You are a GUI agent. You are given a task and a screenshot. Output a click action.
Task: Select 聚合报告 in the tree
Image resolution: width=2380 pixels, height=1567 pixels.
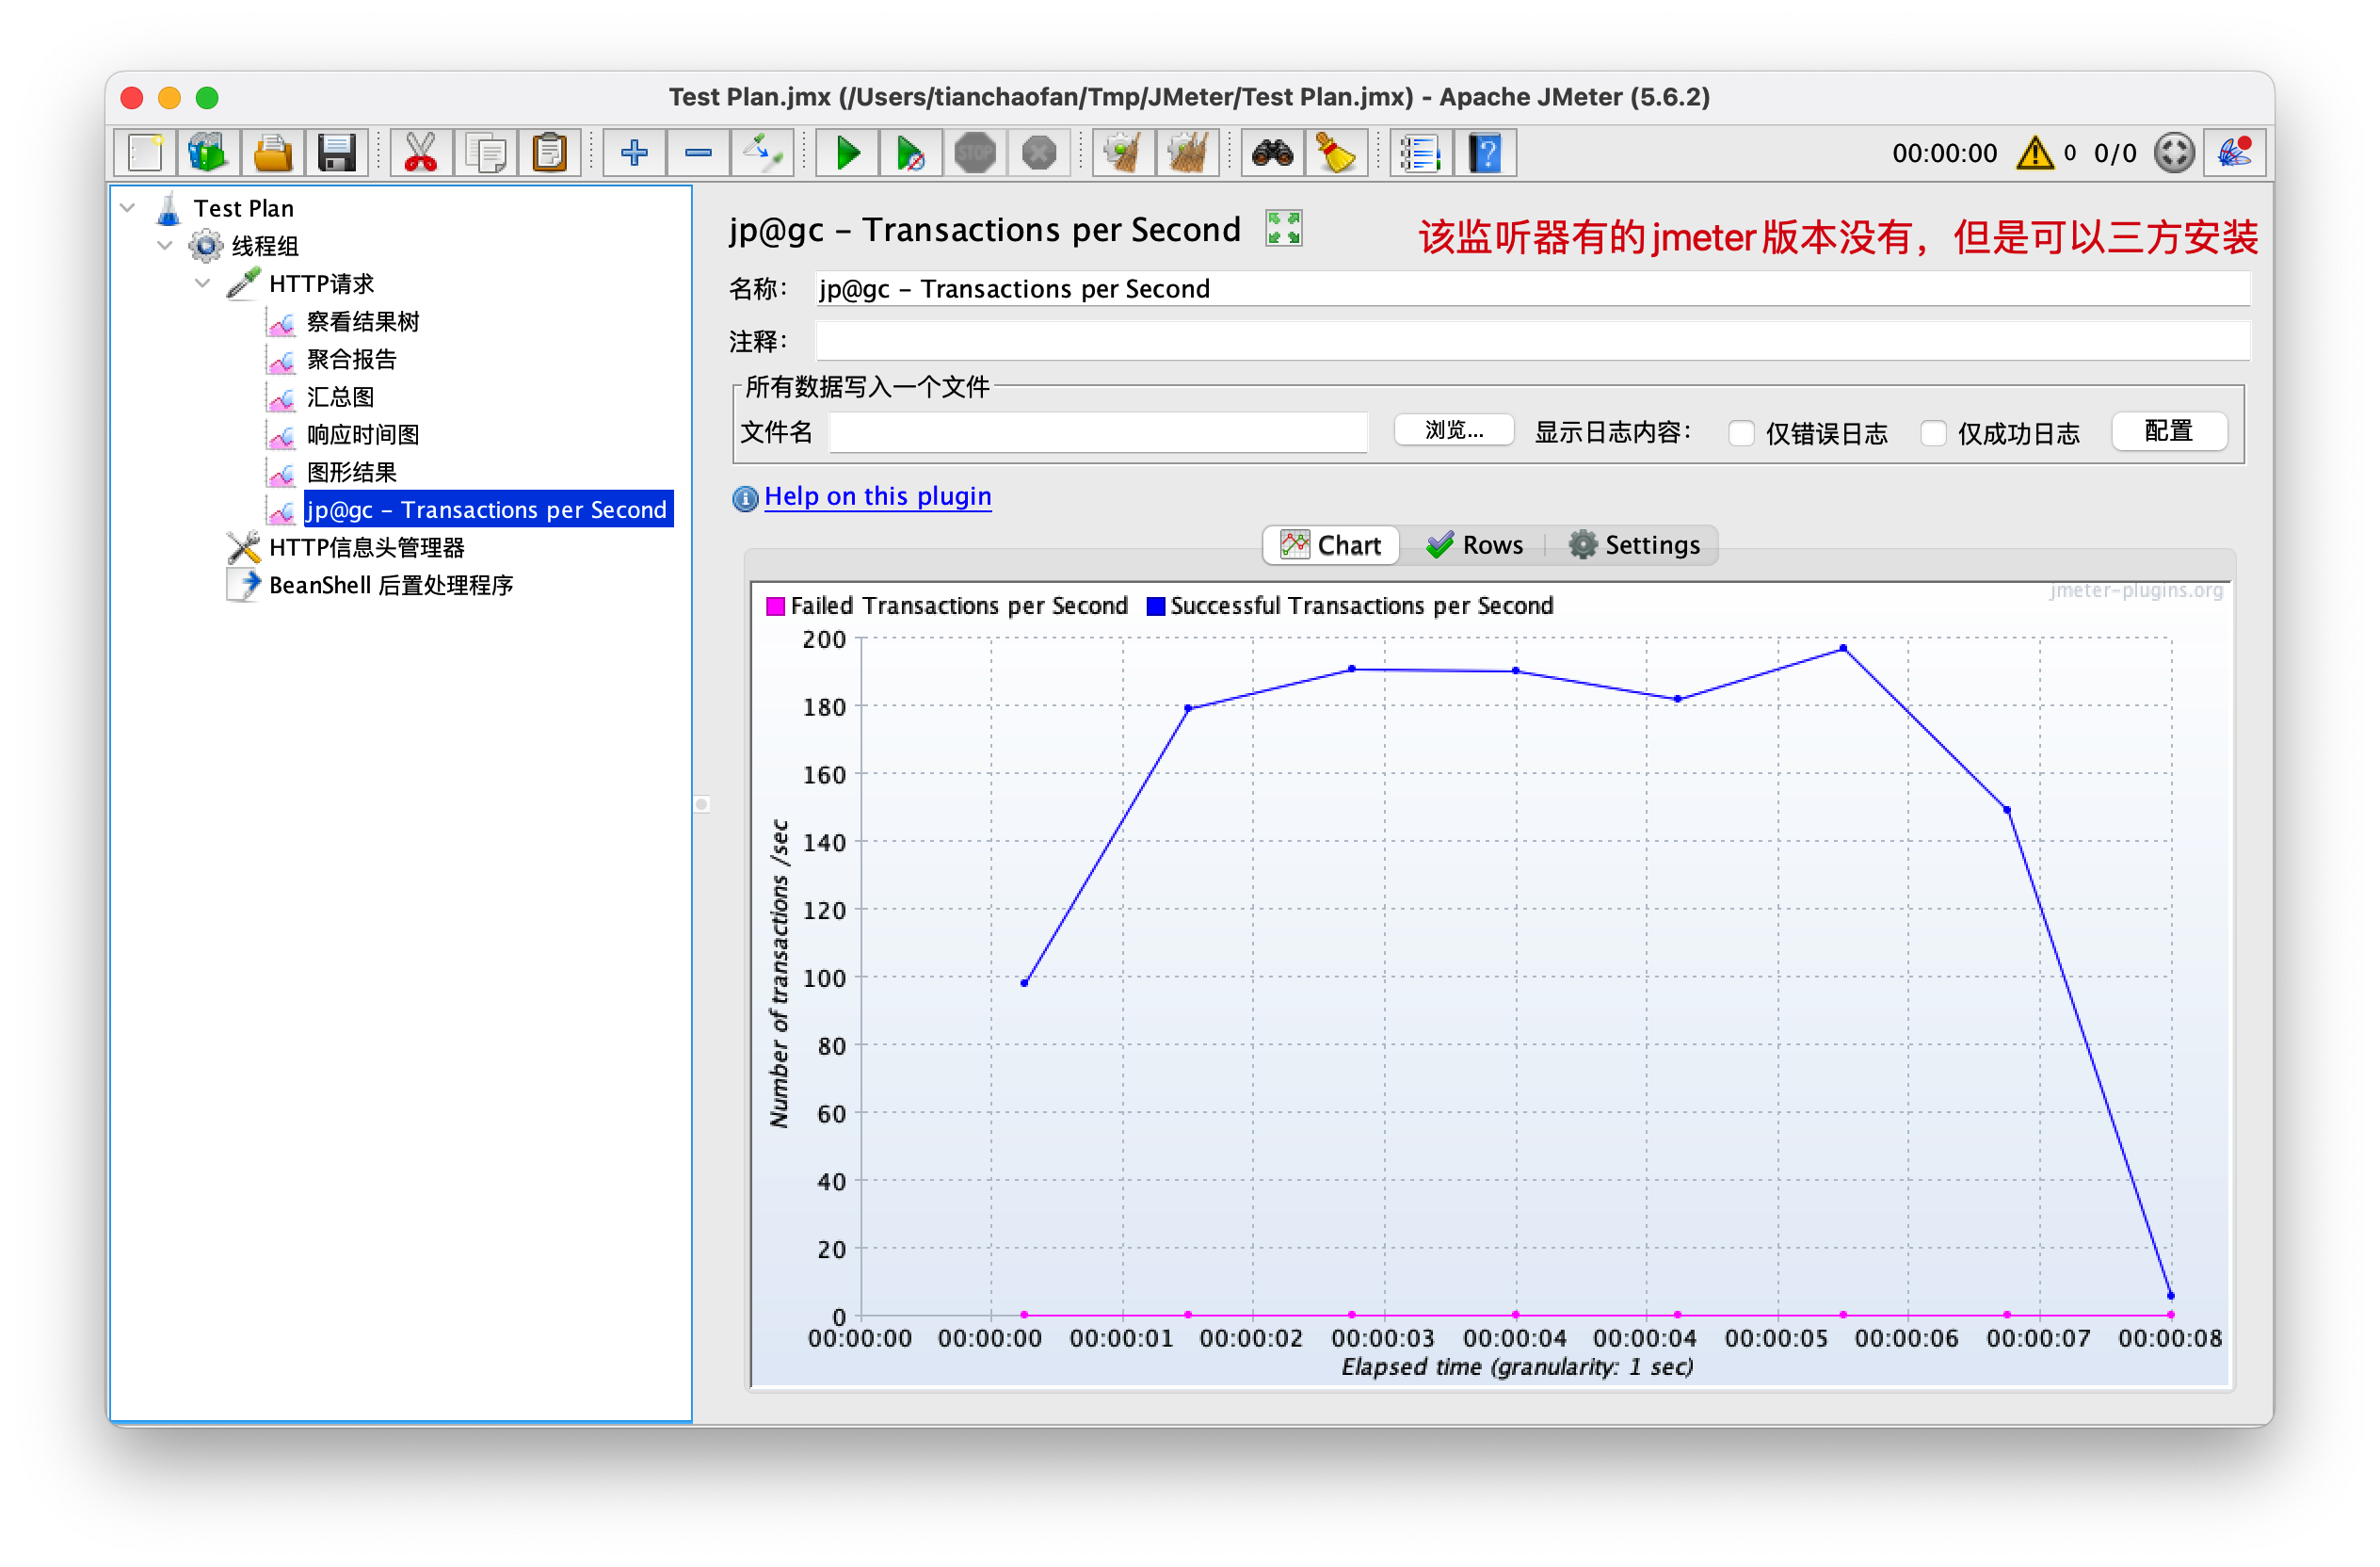[351, 359]
